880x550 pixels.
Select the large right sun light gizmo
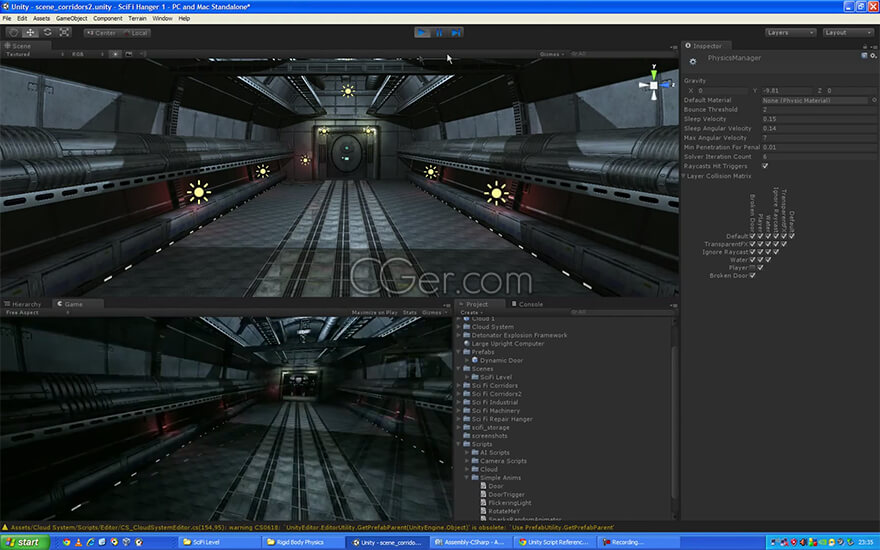[496, 194]
